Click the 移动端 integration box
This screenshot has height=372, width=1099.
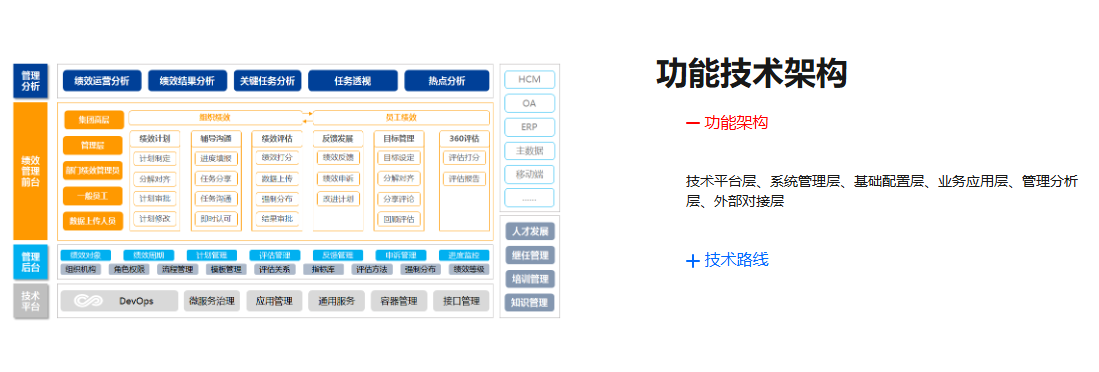pyautogui.click(x=530, y=174)
